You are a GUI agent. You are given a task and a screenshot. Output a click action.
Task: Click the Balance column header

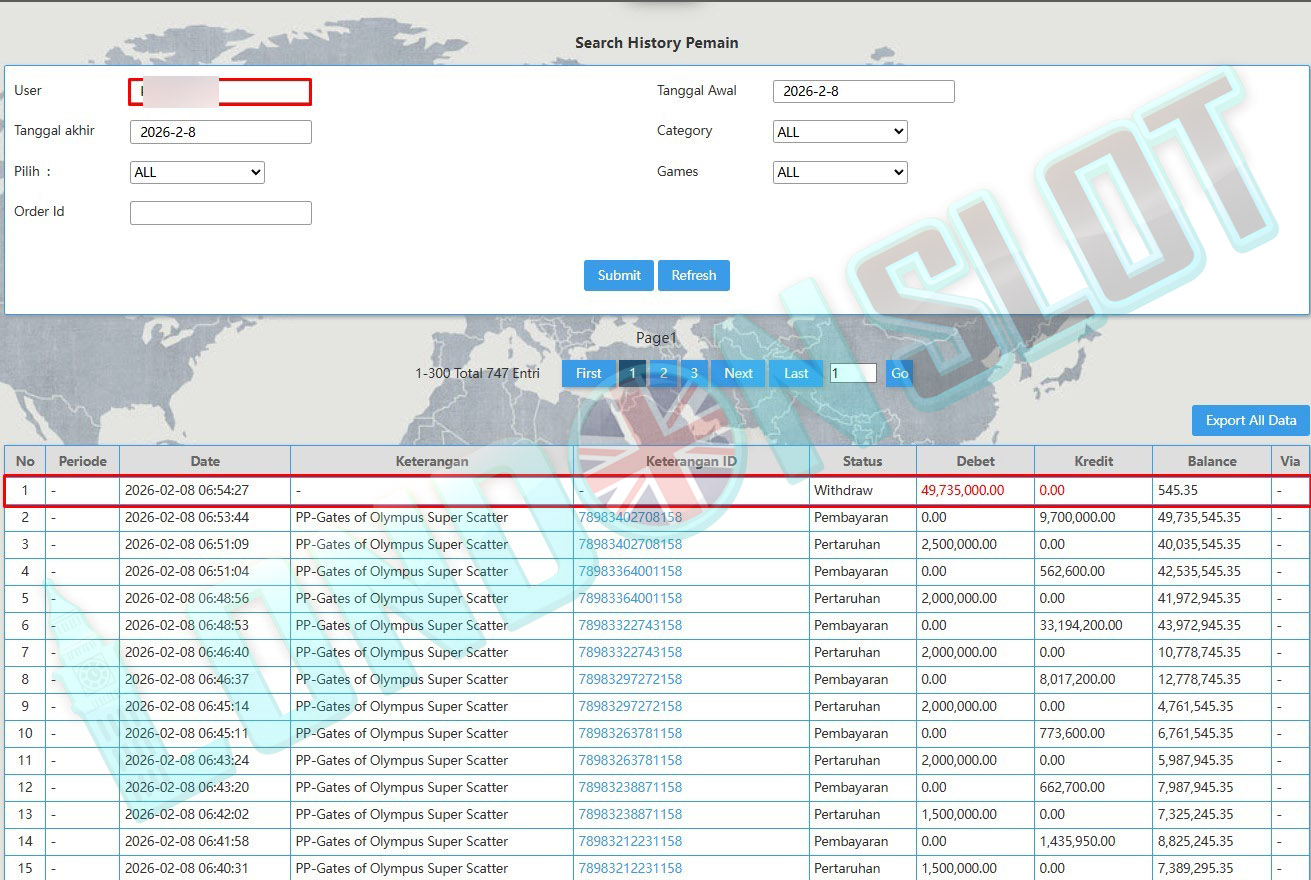coord(1211,461)
